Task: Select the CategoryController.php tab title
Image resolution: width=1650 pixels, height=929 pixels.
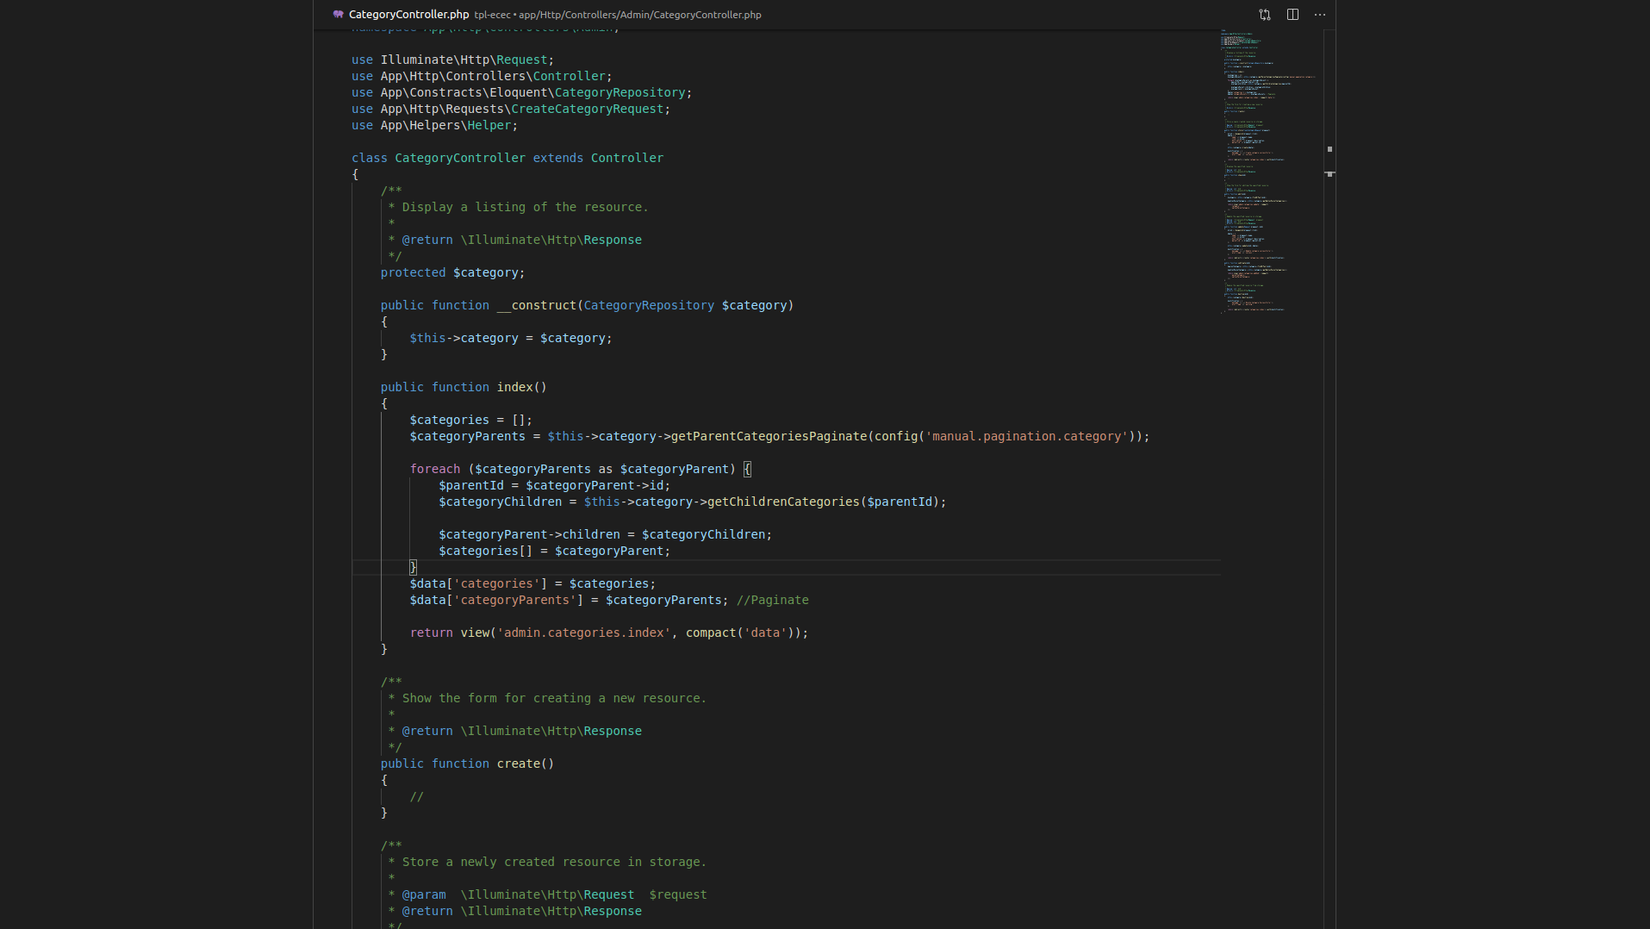Action: tap(409, 15)
